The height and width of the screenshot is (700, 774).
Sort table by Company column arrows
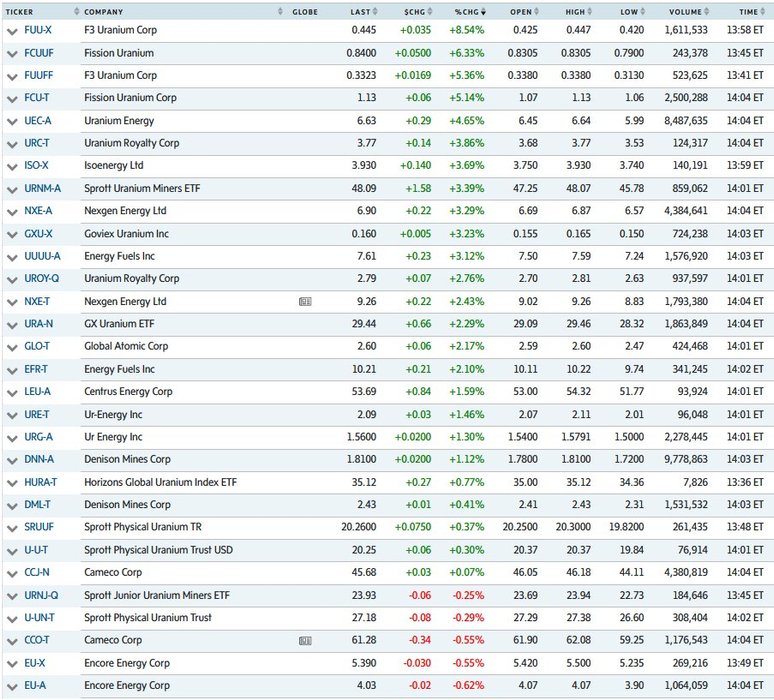pyautogui.click(x=280, y=11)
